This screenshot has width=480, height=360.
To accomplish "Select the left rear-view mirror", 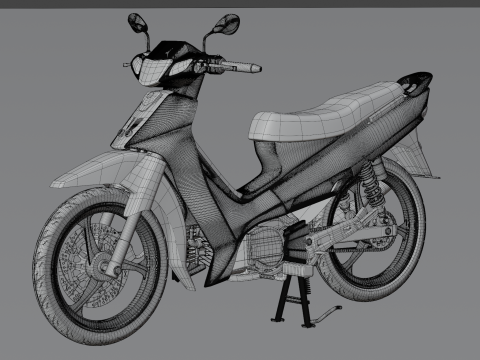I will [x=137, y=23].
